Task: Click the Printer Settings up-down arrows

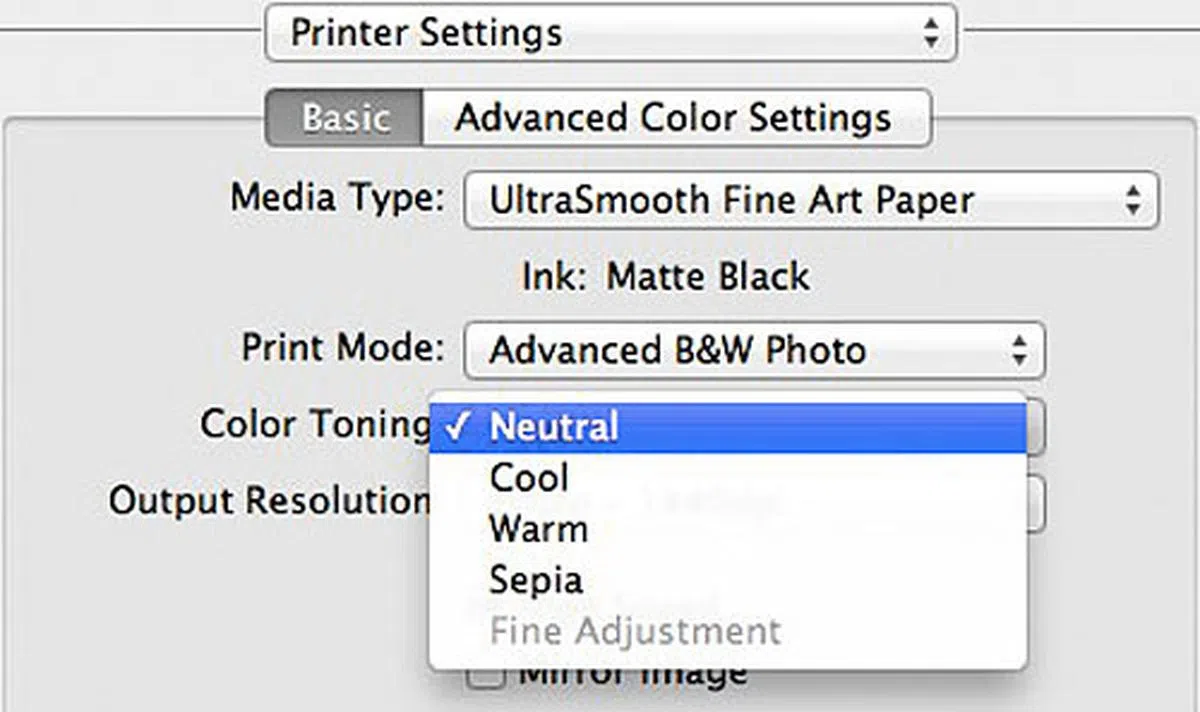Action: (930, 34)
